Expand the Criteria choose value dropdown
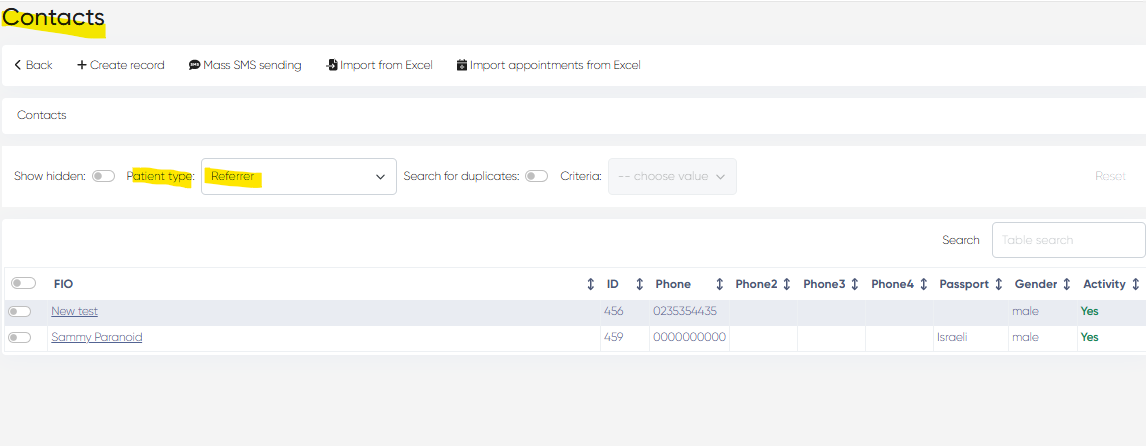1146x446 pixels. (x=672, y=176)
